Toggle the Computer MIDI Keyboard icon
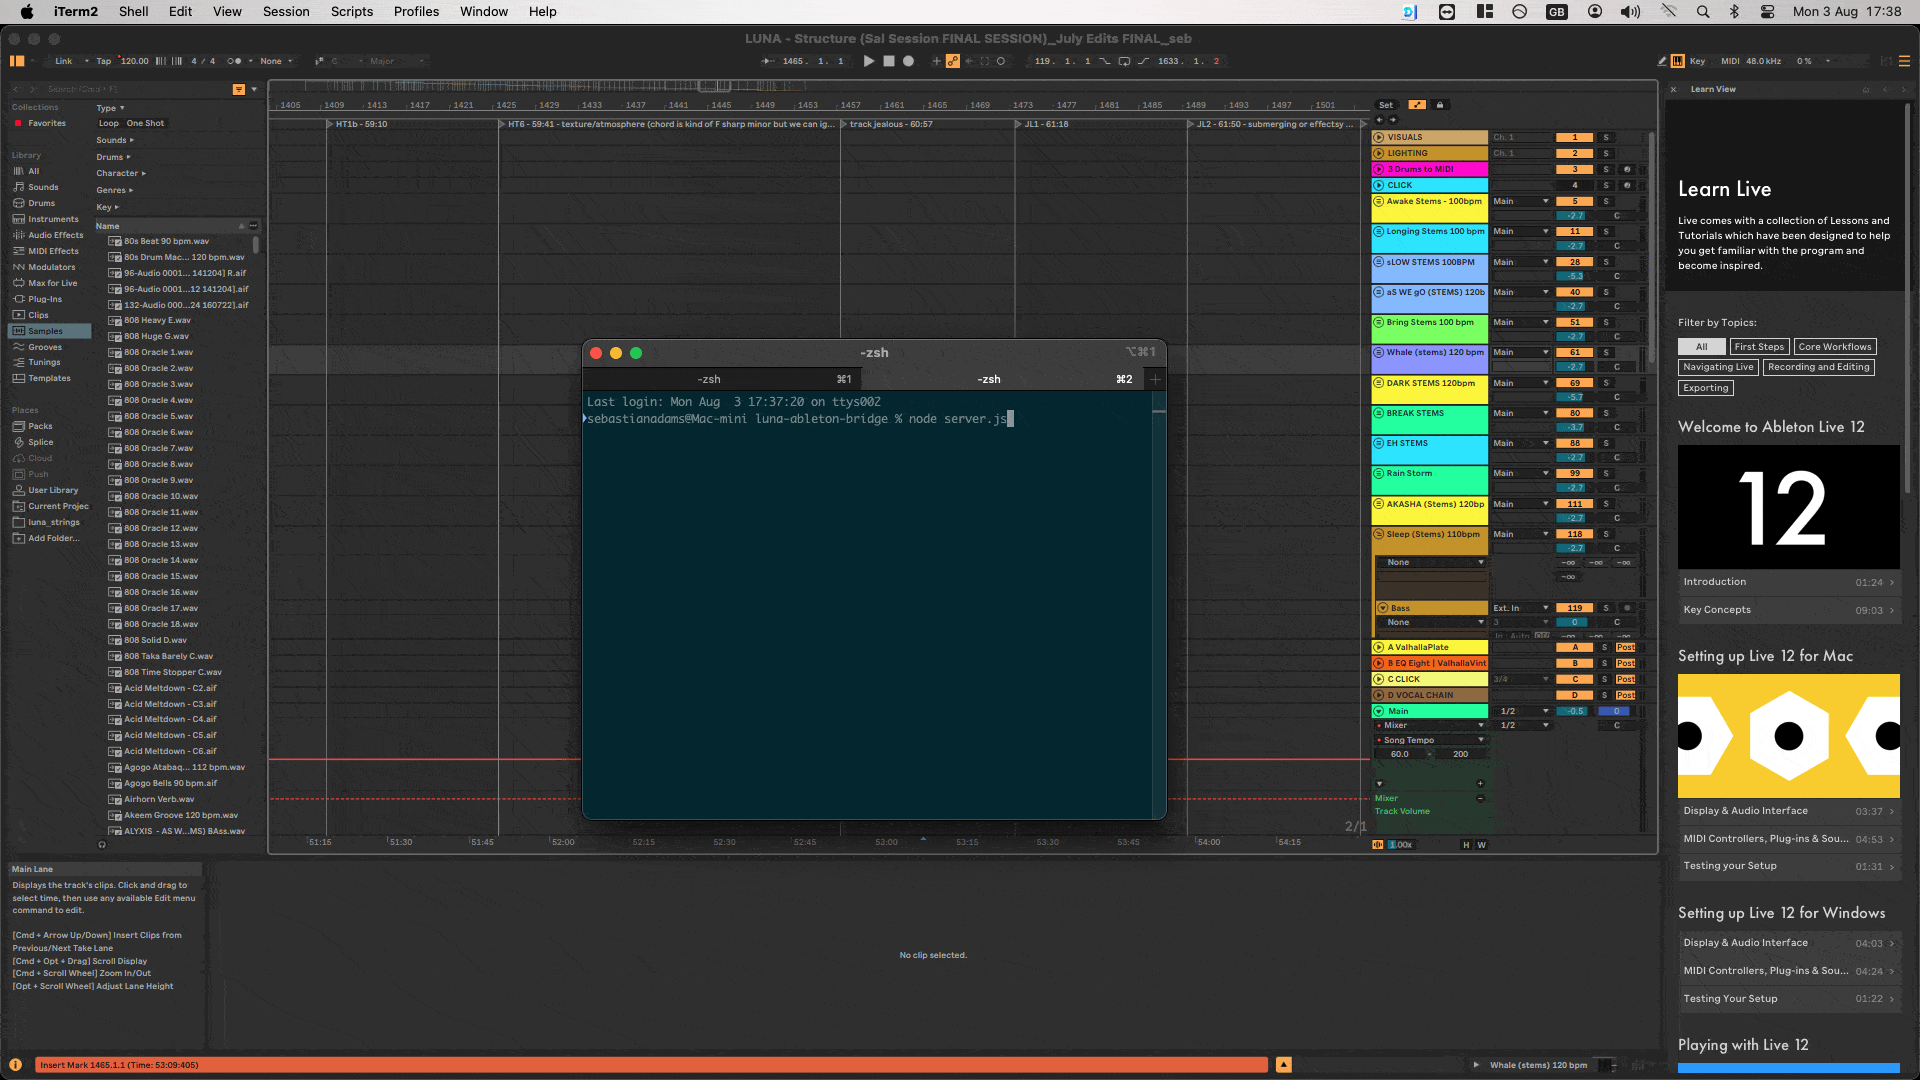 [x=1678, y=61]
